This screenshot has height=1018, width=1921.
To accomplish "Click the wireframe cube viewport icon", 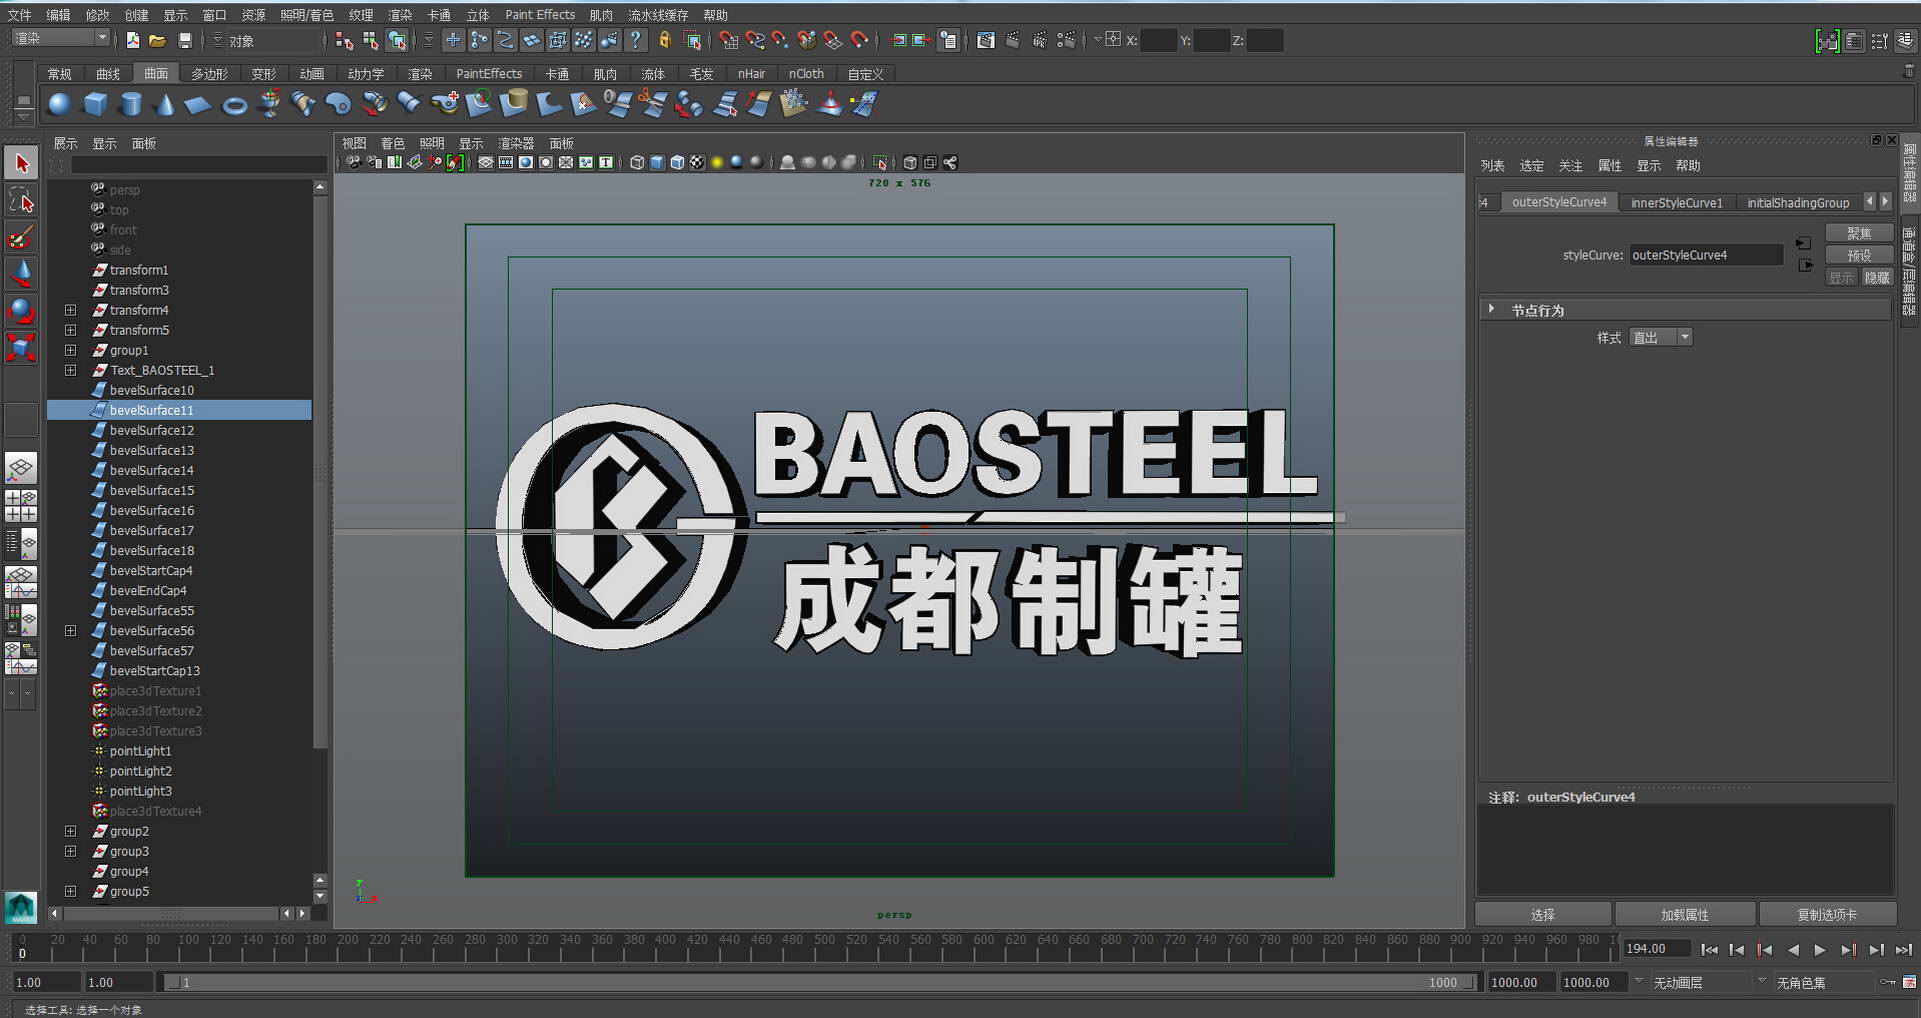I will pos(637,163).
